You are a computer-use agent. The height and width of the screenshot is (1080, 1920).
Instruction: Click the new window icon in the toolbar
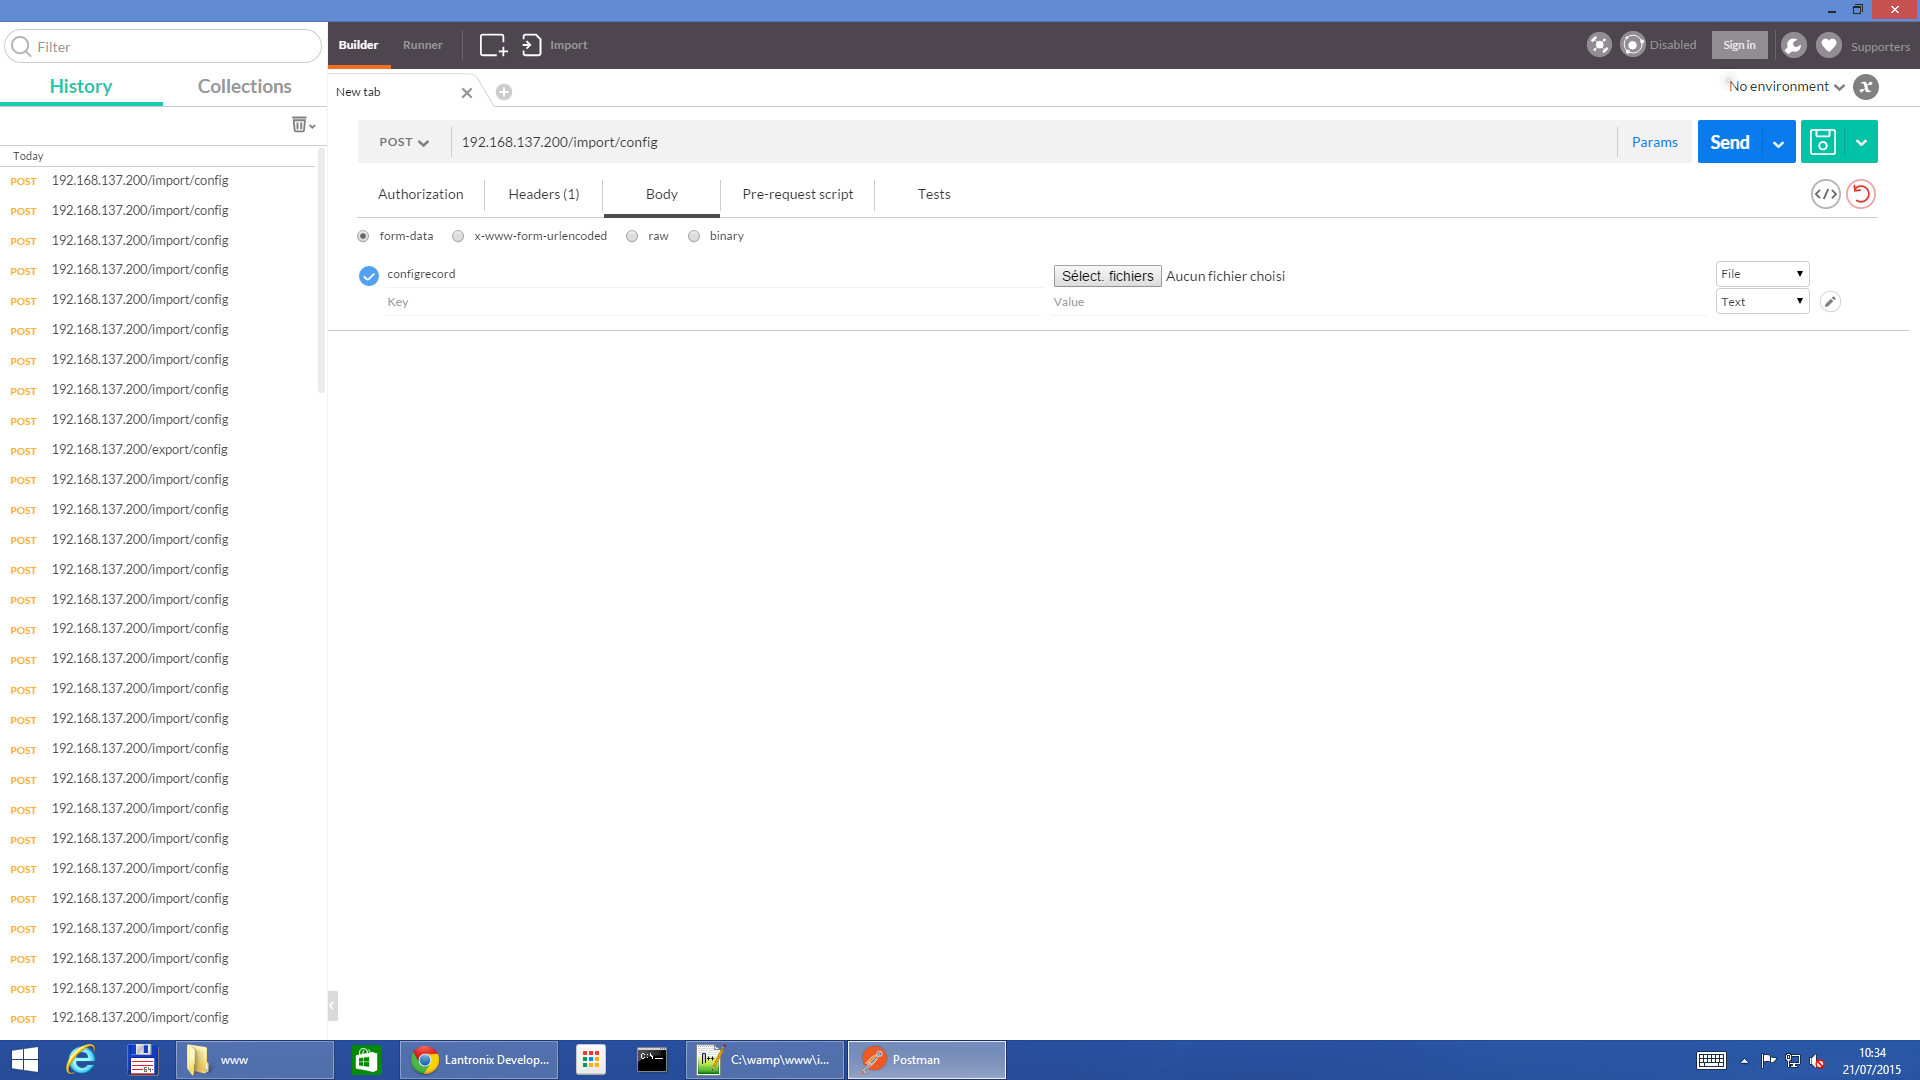(x=493, y=45)
